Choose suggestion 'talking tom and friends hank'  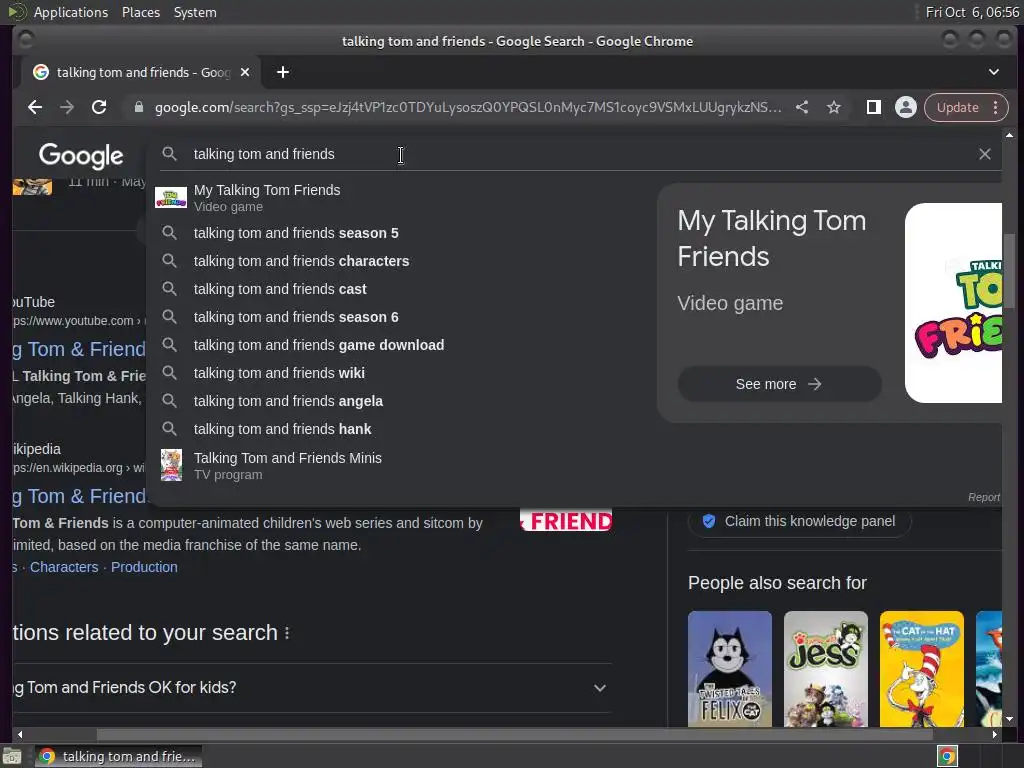pos(402,430)
